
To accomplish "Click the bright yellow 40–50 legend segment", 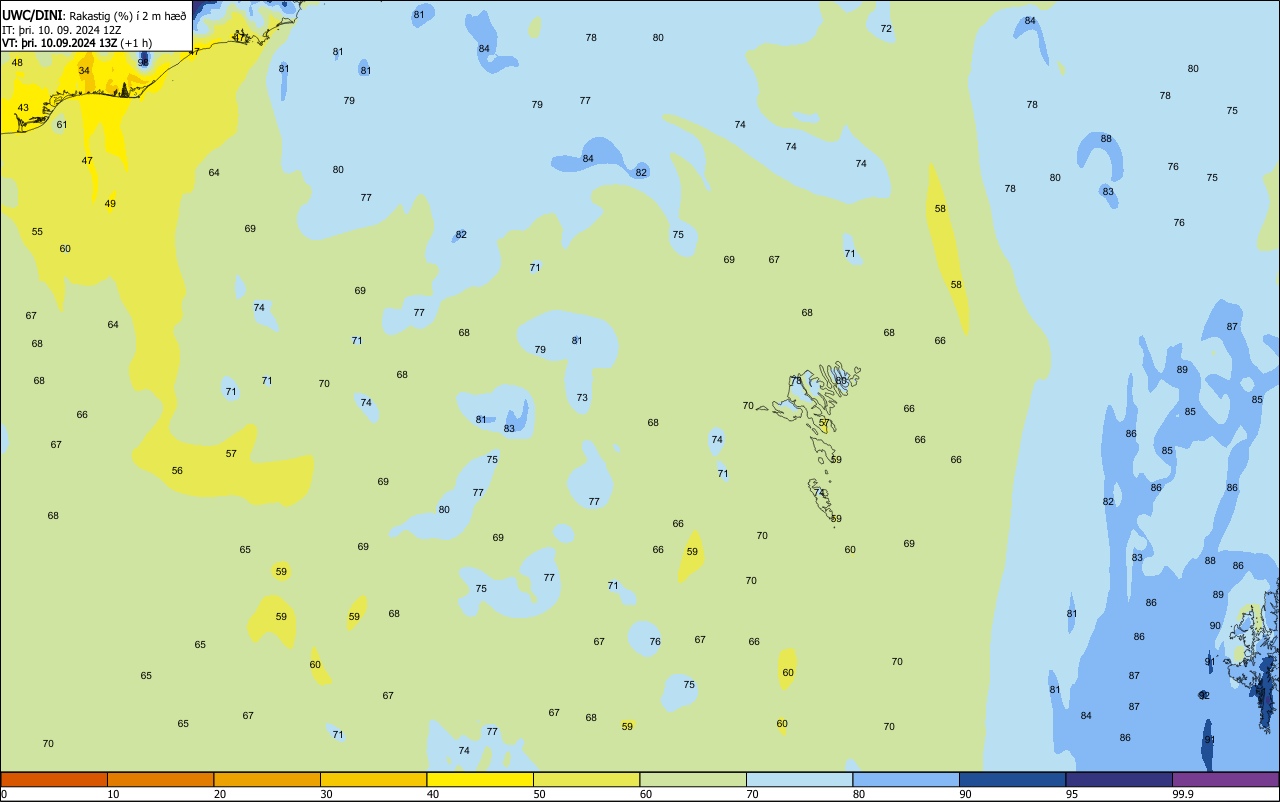I will pos(480,779).
